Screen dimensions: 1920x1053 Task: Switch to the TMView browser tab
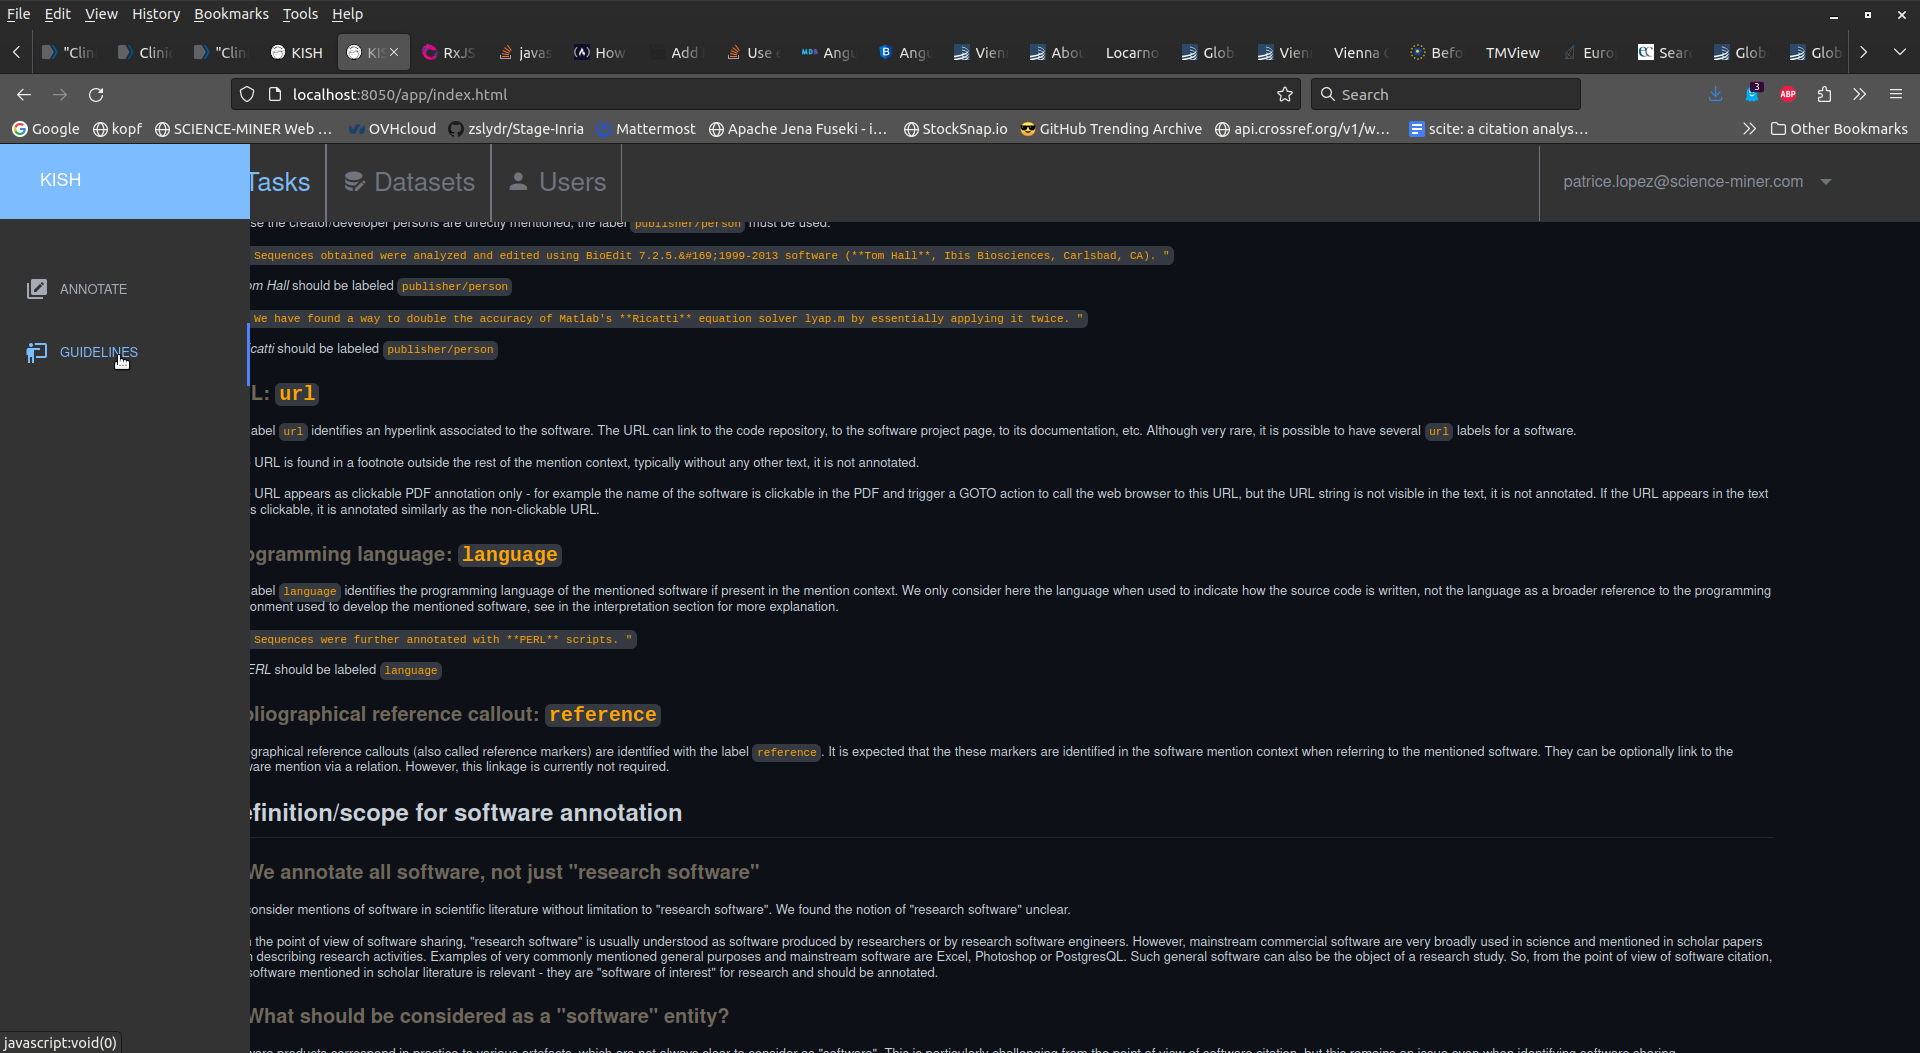click(x=1512, y=52)
